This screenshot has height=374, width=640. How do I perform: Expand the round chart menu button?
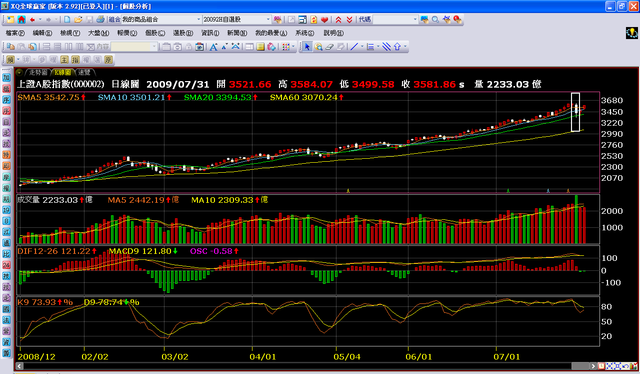[19, 72]
